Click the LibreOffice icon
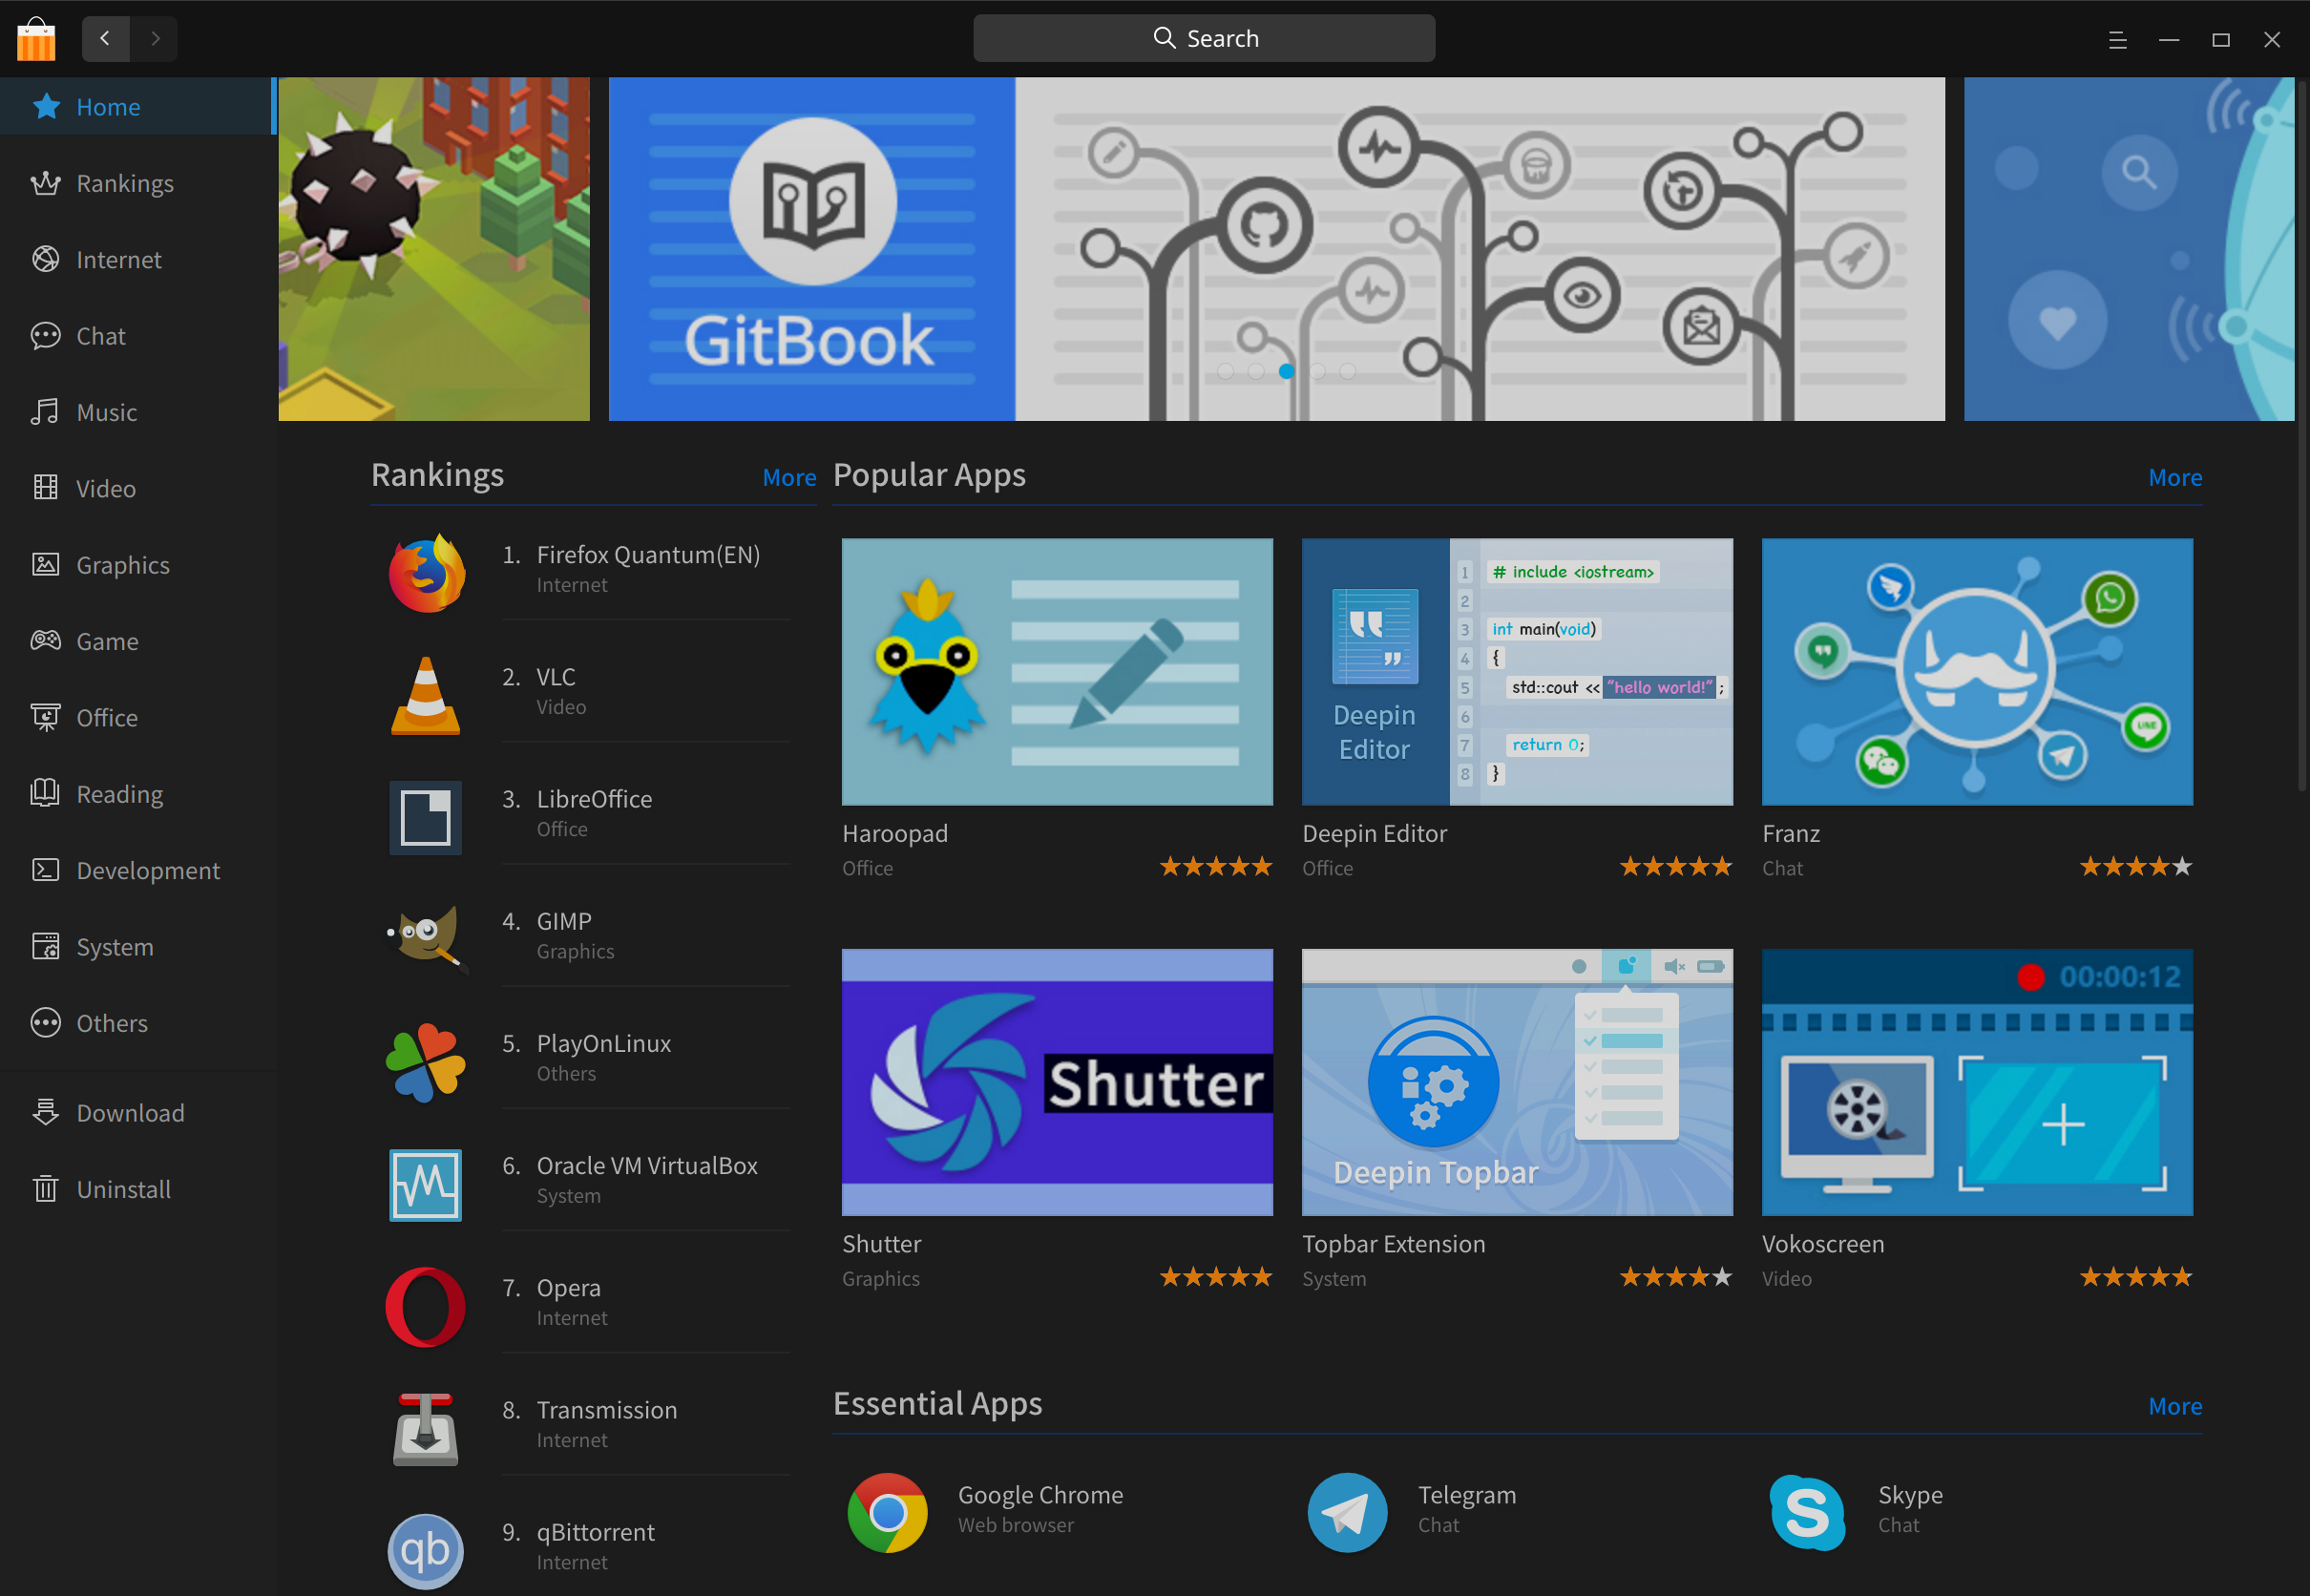 click(426, 818)
